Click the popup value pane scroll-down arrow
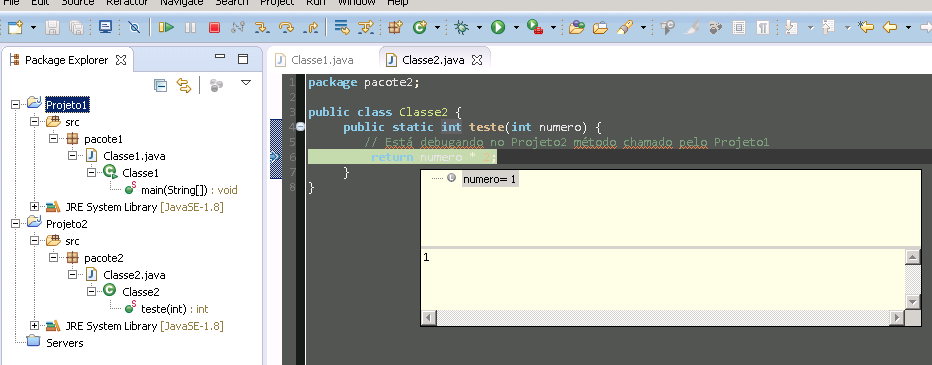Viewport: 932px width, 365px height. click(913, 302)
